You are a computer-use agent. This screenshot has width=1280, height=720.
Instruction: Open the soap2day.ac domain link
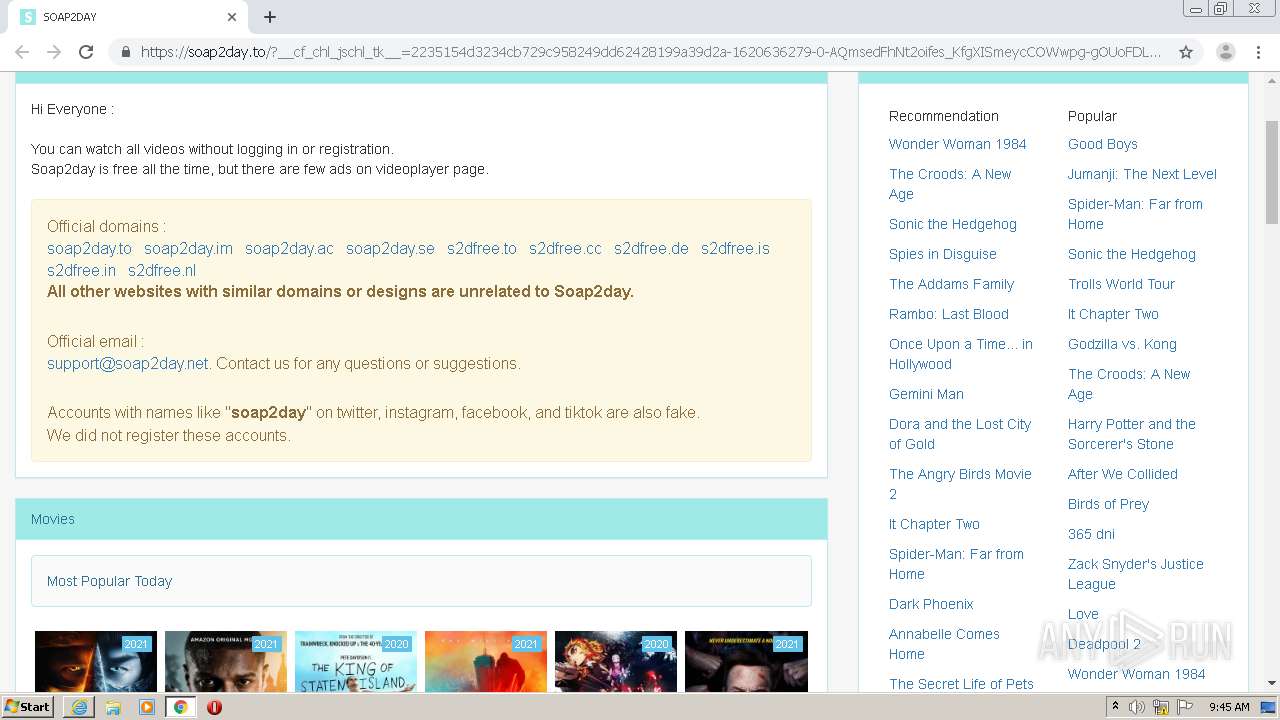coord(289,248)
